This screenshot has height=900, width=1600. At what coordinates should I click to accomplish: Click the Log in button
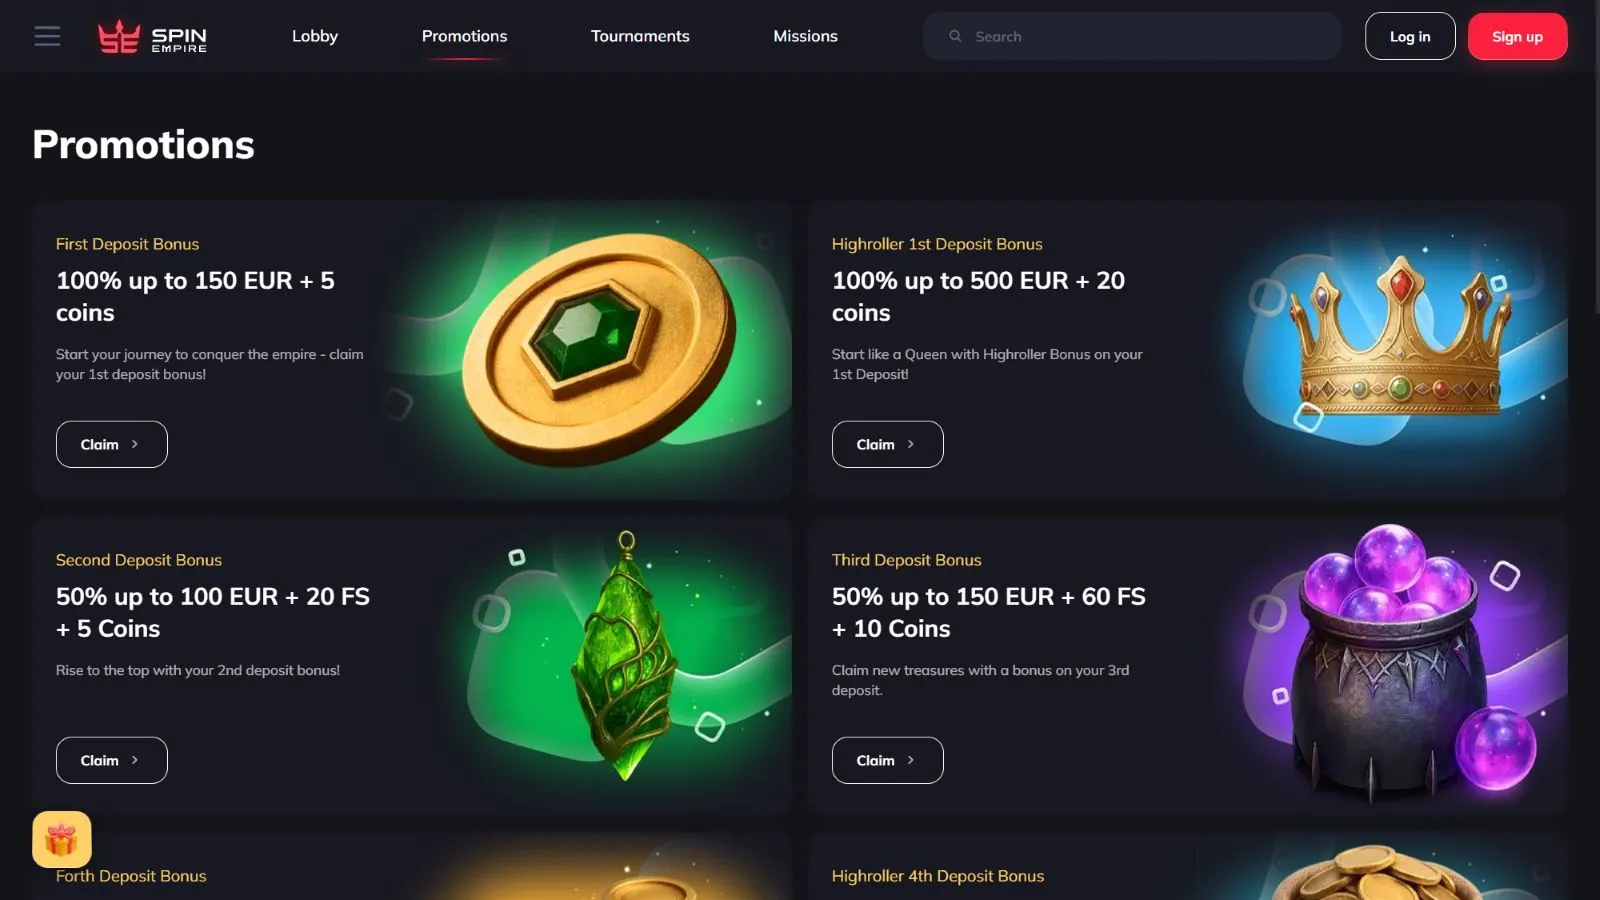coord(1410,36)
